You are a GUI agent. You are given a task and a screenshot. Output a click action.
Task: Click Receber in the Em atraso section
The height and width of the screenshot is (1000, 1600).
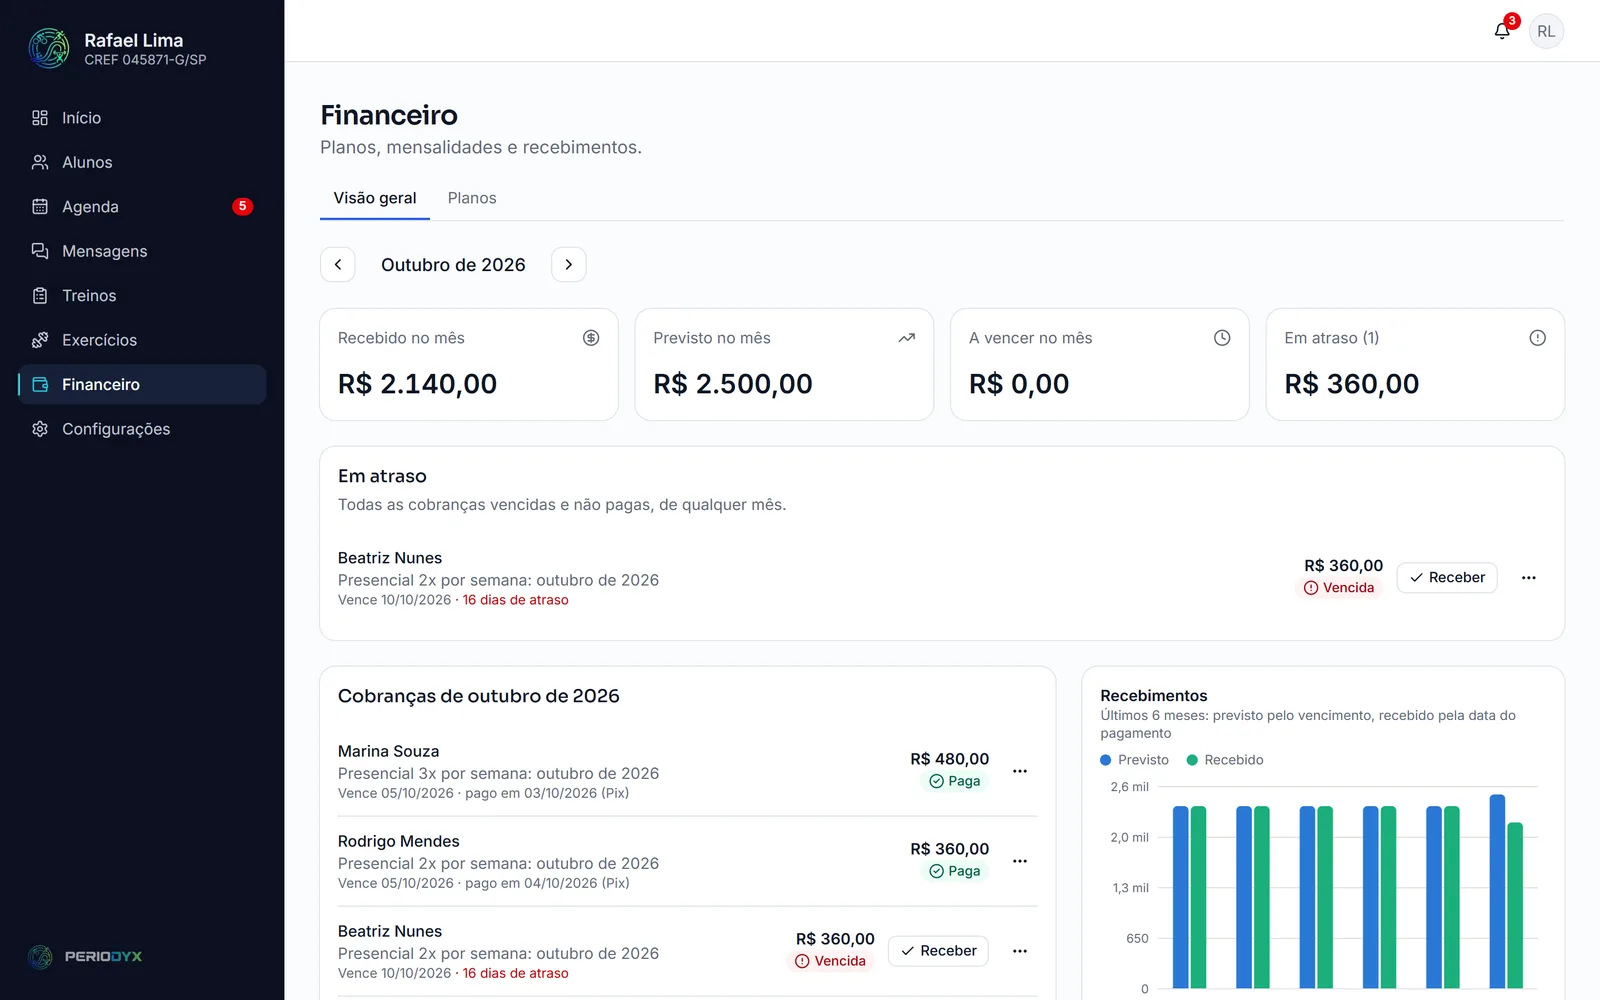click(x=1447, y=578)
